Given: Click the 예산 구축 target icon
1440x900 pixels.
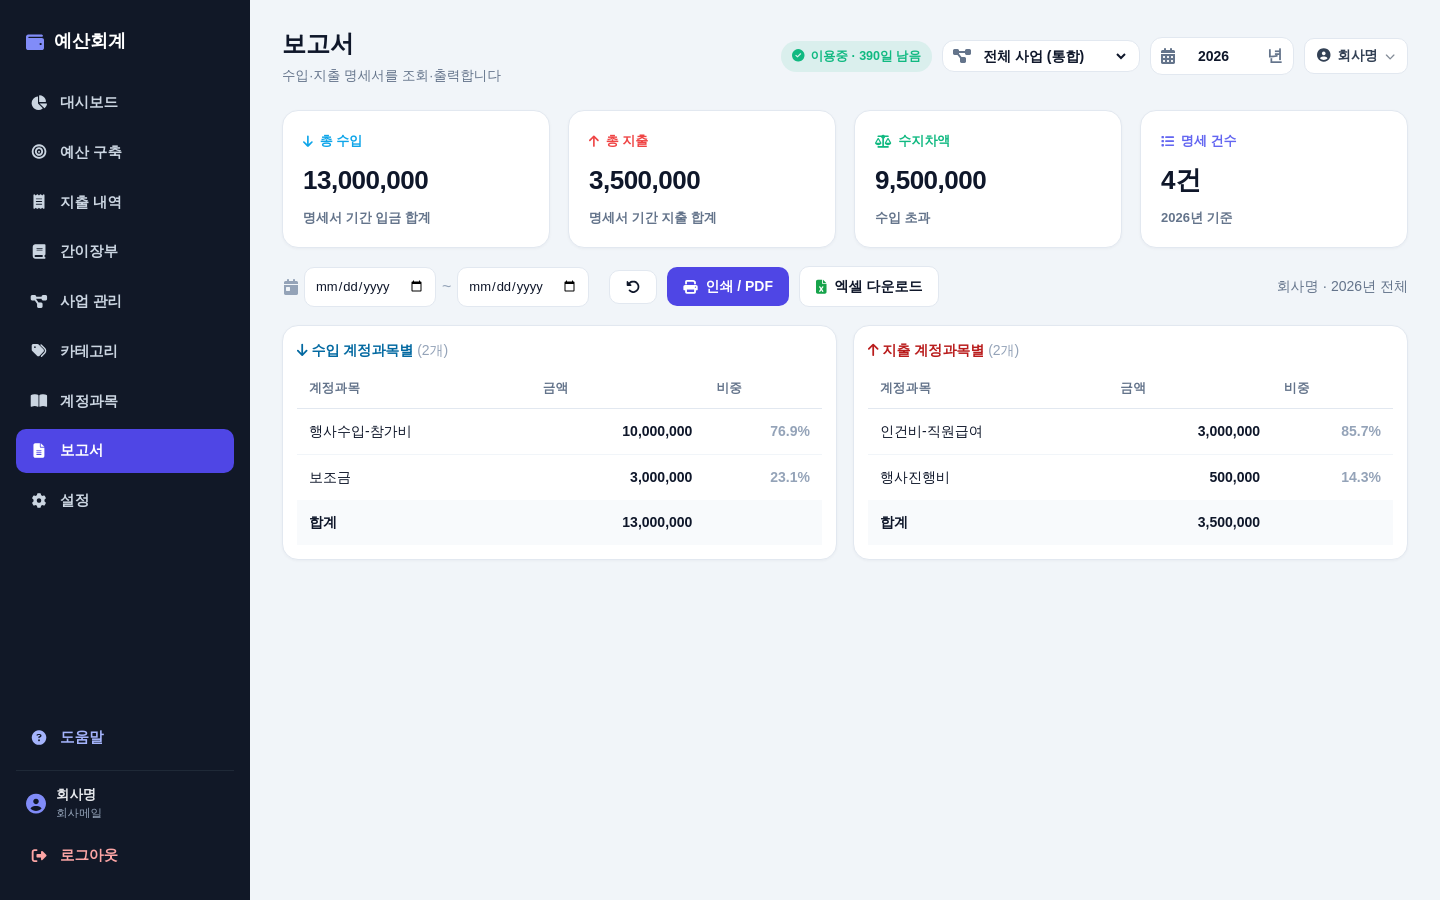Looking at the screenshot, I should pos(39,152).
